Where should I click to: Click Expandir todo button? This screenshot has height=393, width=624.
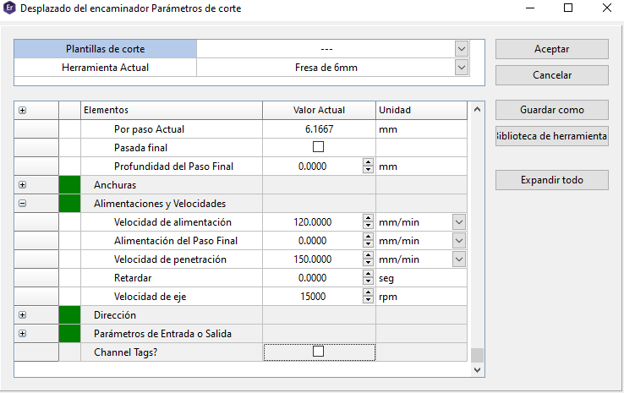pyautogui.click(x=552, y=180)
